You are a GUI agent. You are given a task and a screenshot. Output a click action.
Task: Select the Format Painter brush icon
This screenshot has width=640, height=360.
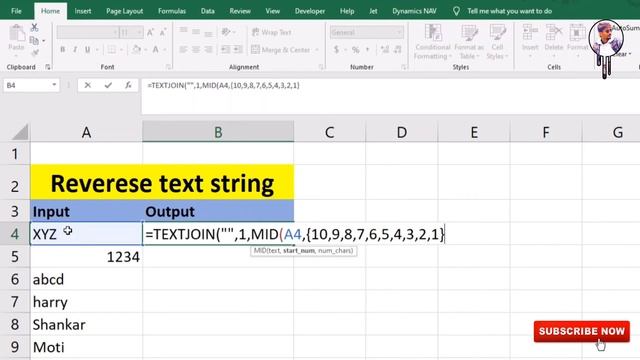coord(35,53)
